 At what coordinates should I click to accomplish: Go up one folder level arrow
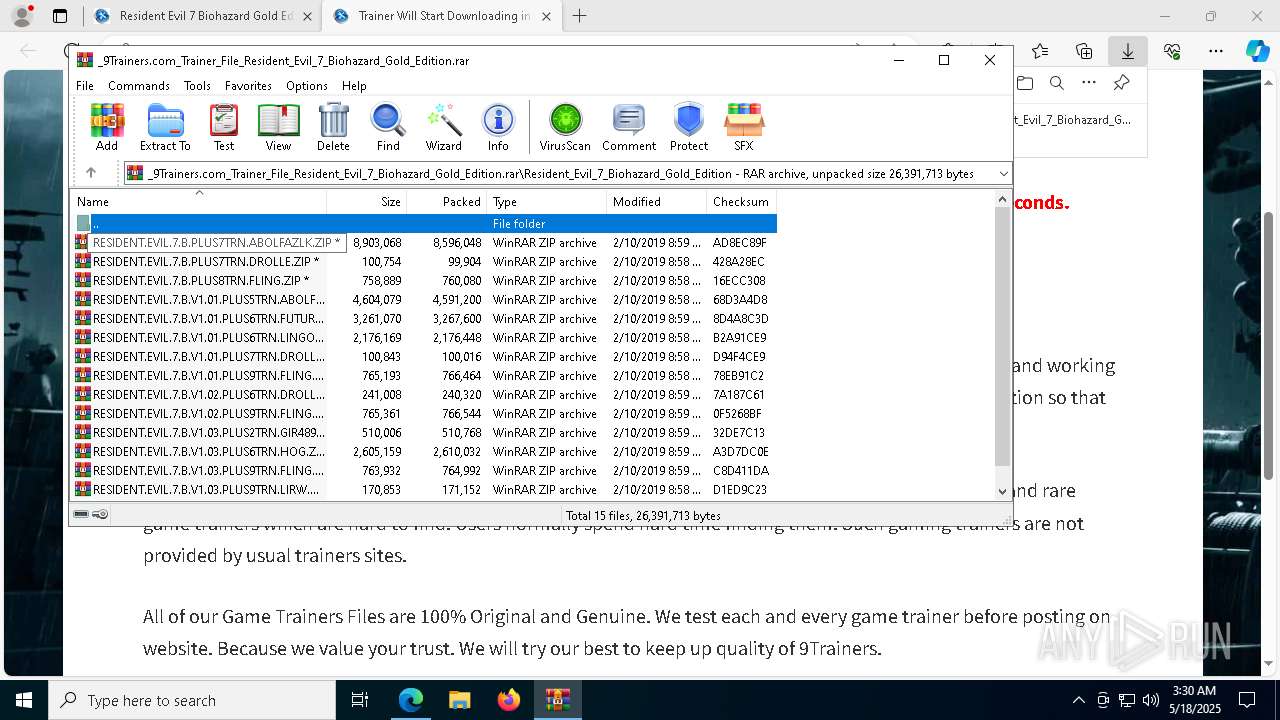[x=91, y=173]
